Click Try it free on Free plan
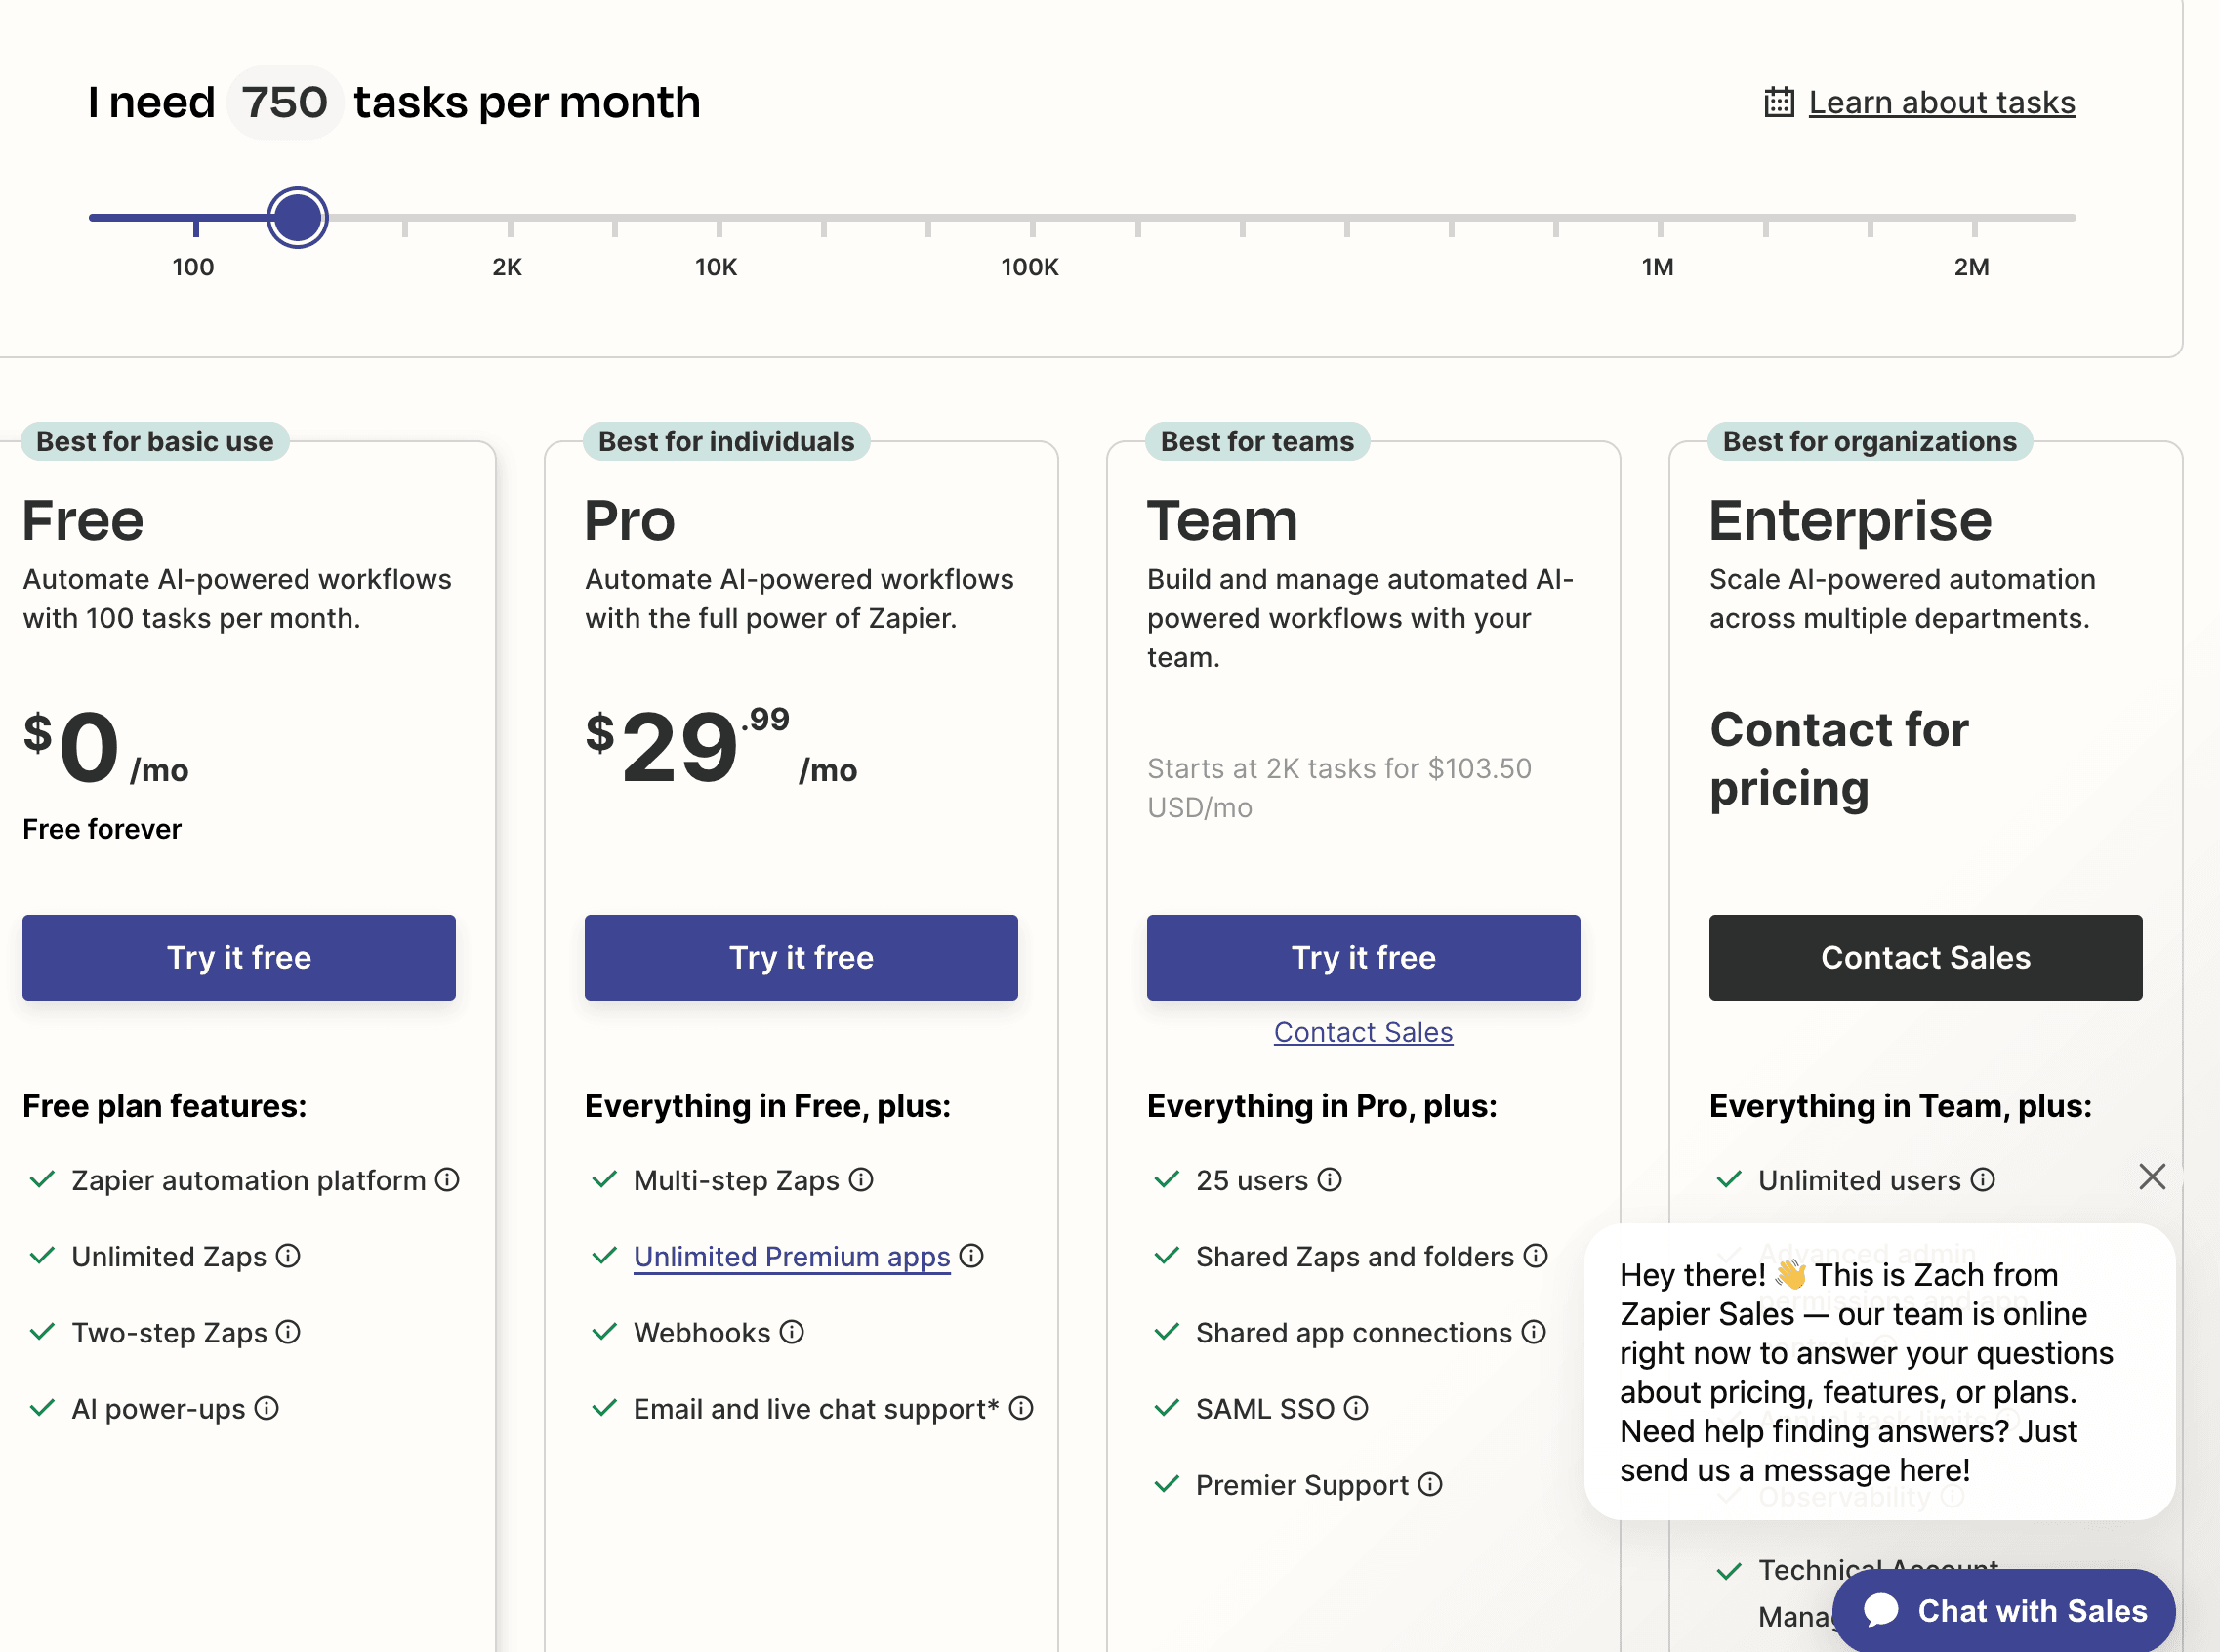The width and height of the screenshot is (2220, 1652). (x=239, y=957)
